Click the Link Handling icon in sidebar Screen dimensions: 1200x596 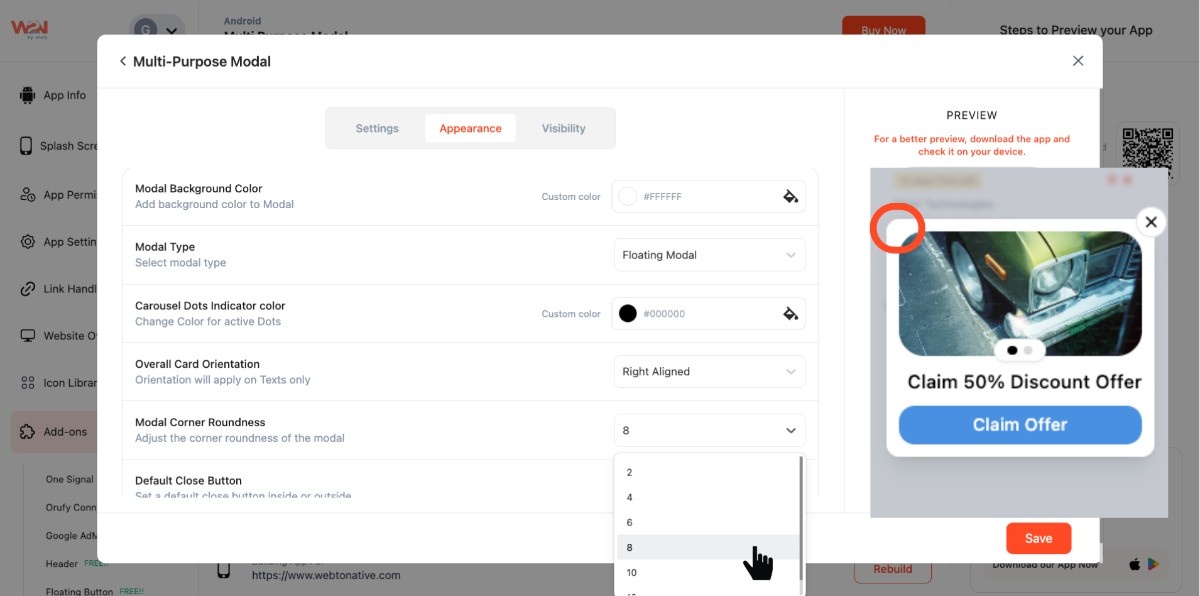pos(27,289)
